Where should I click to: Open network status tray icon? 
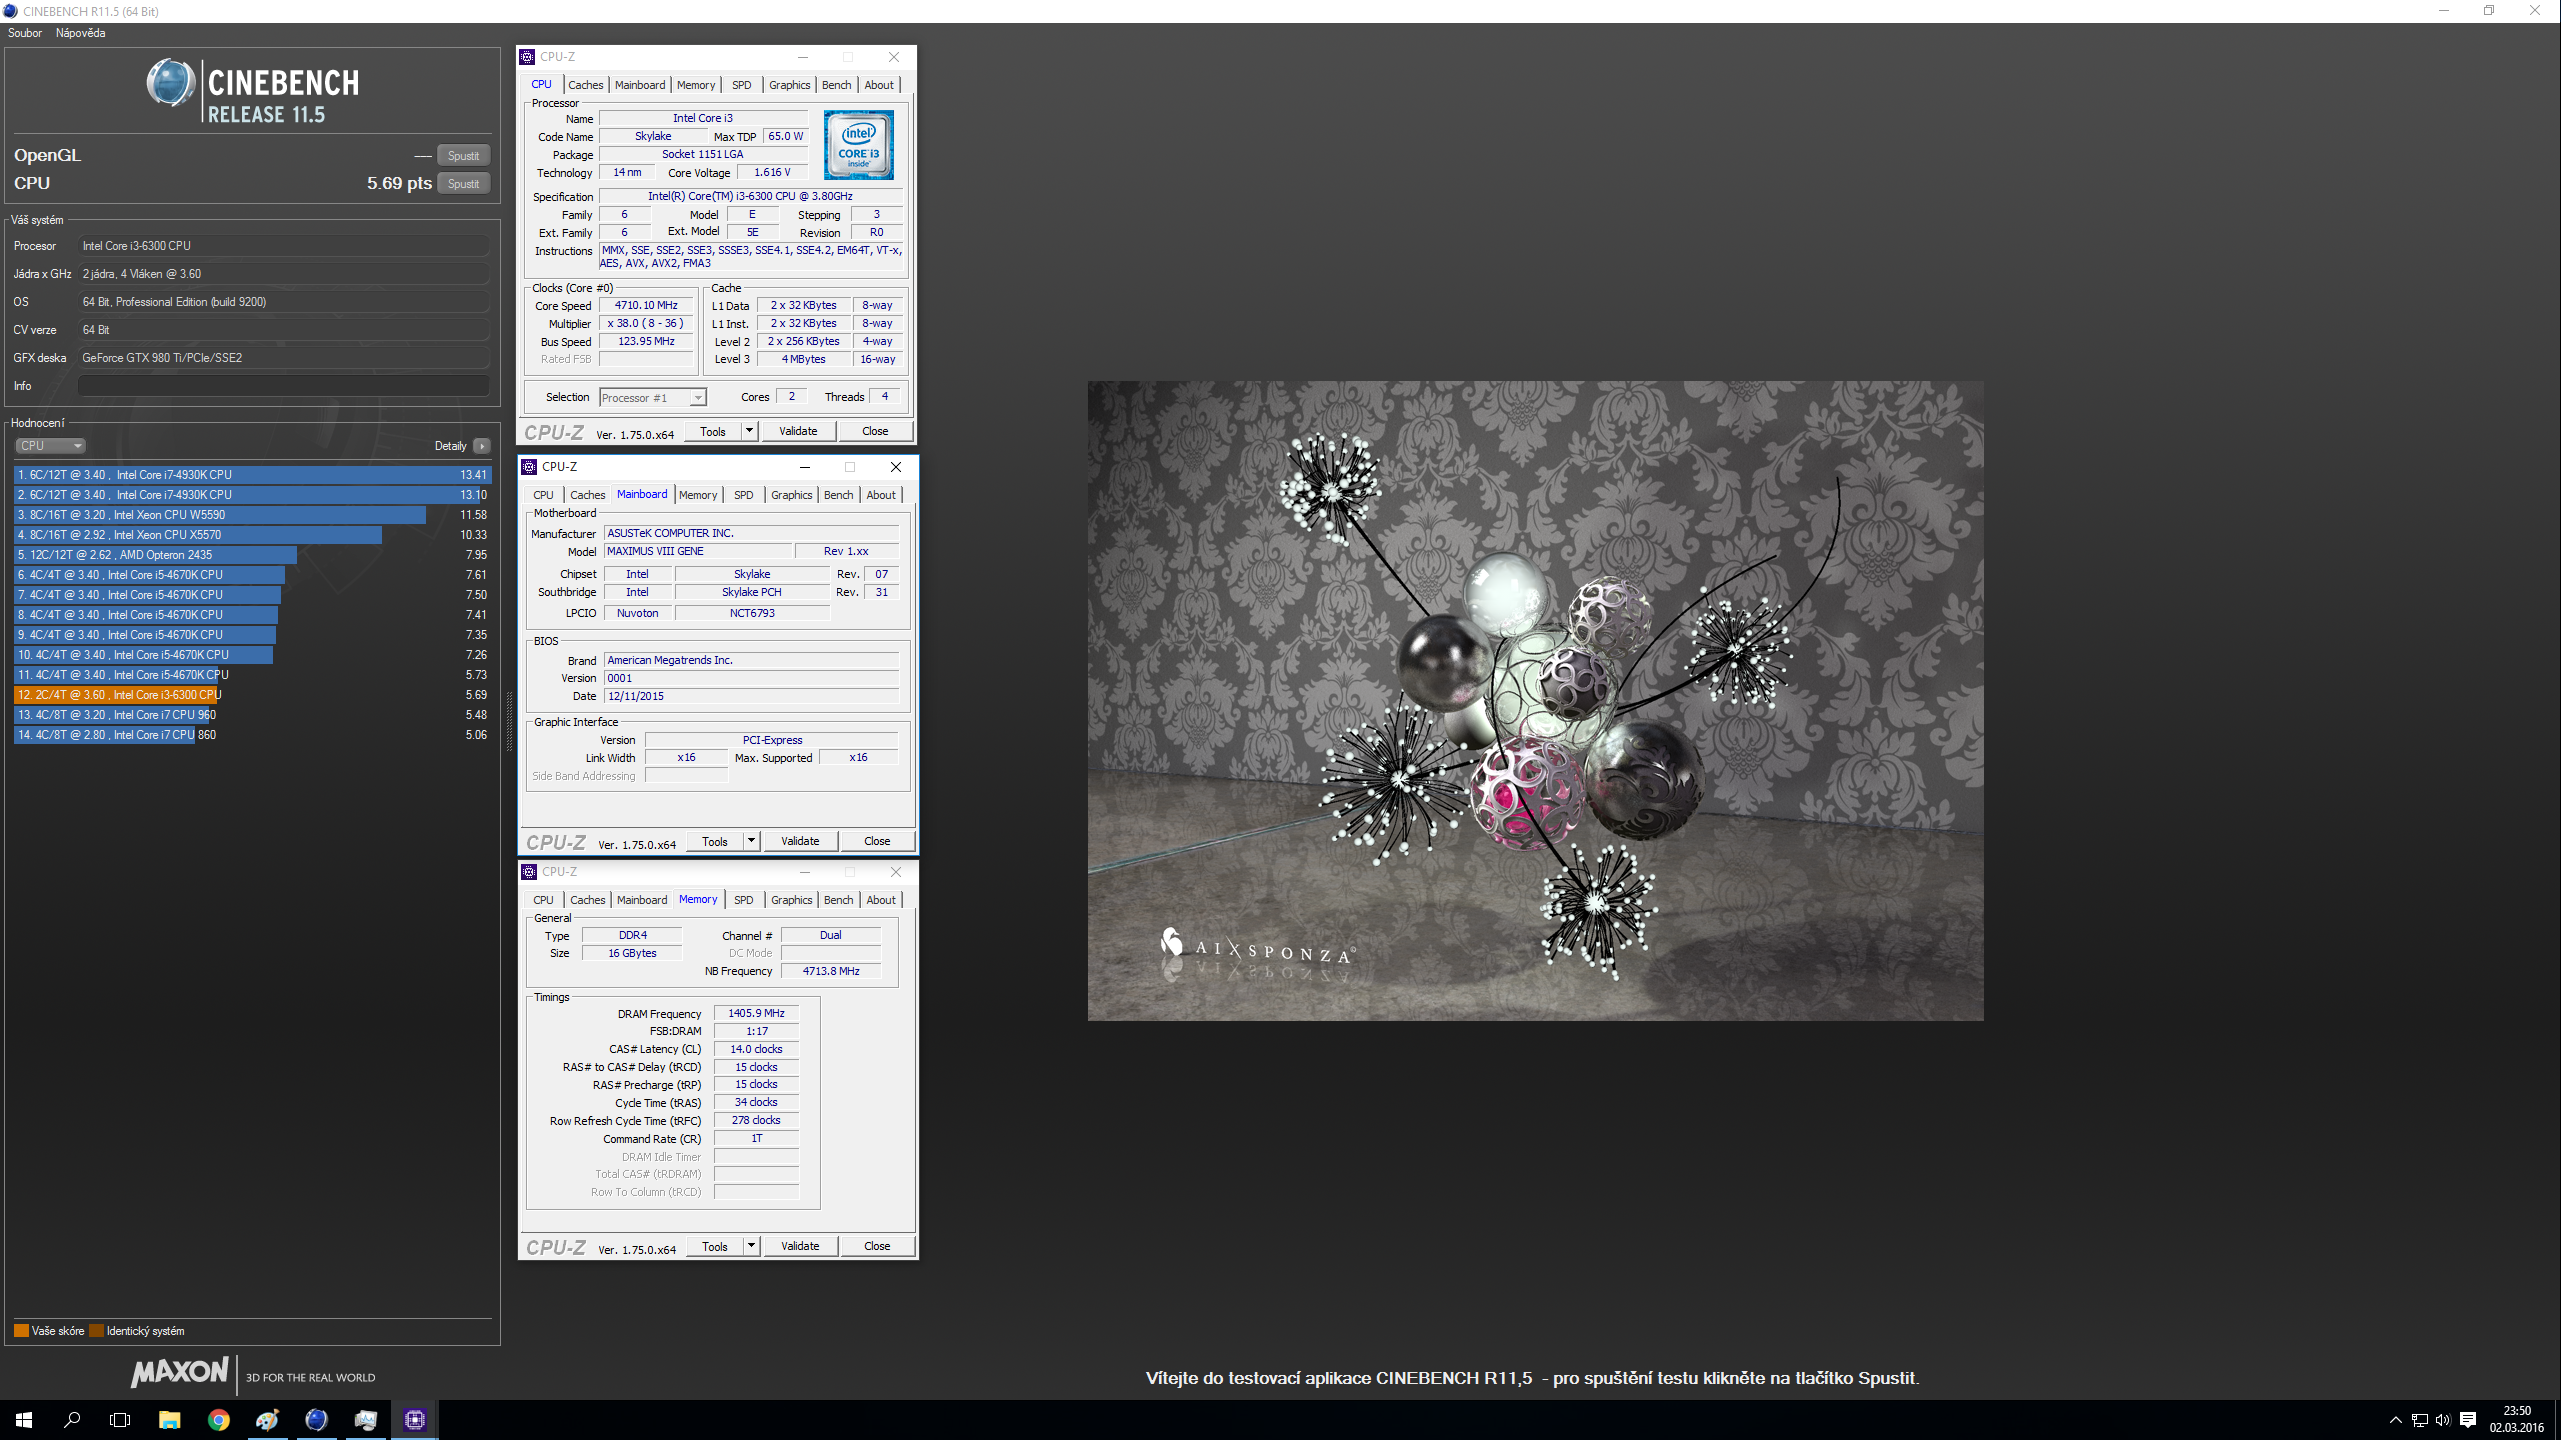coord(2419,1420)
